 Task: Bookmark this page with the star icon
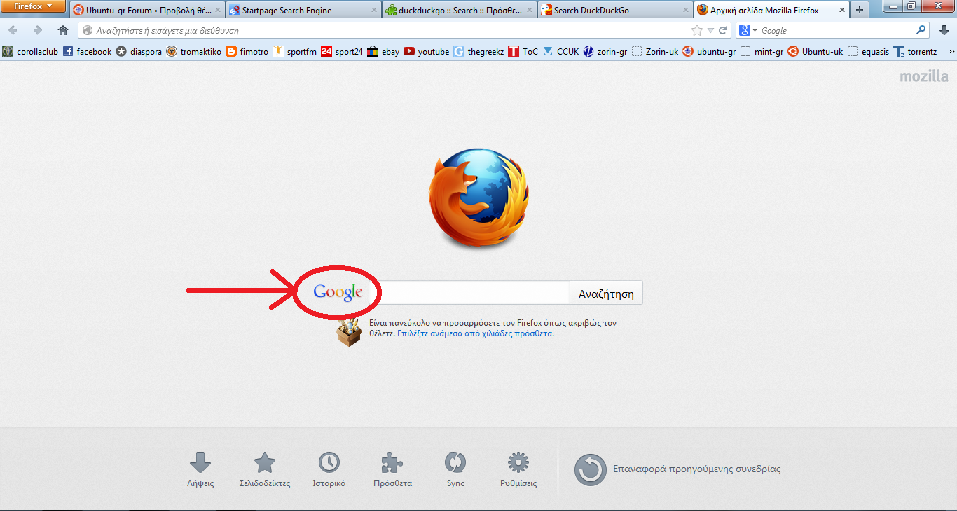pyautogui.click(x=696, y=30)
